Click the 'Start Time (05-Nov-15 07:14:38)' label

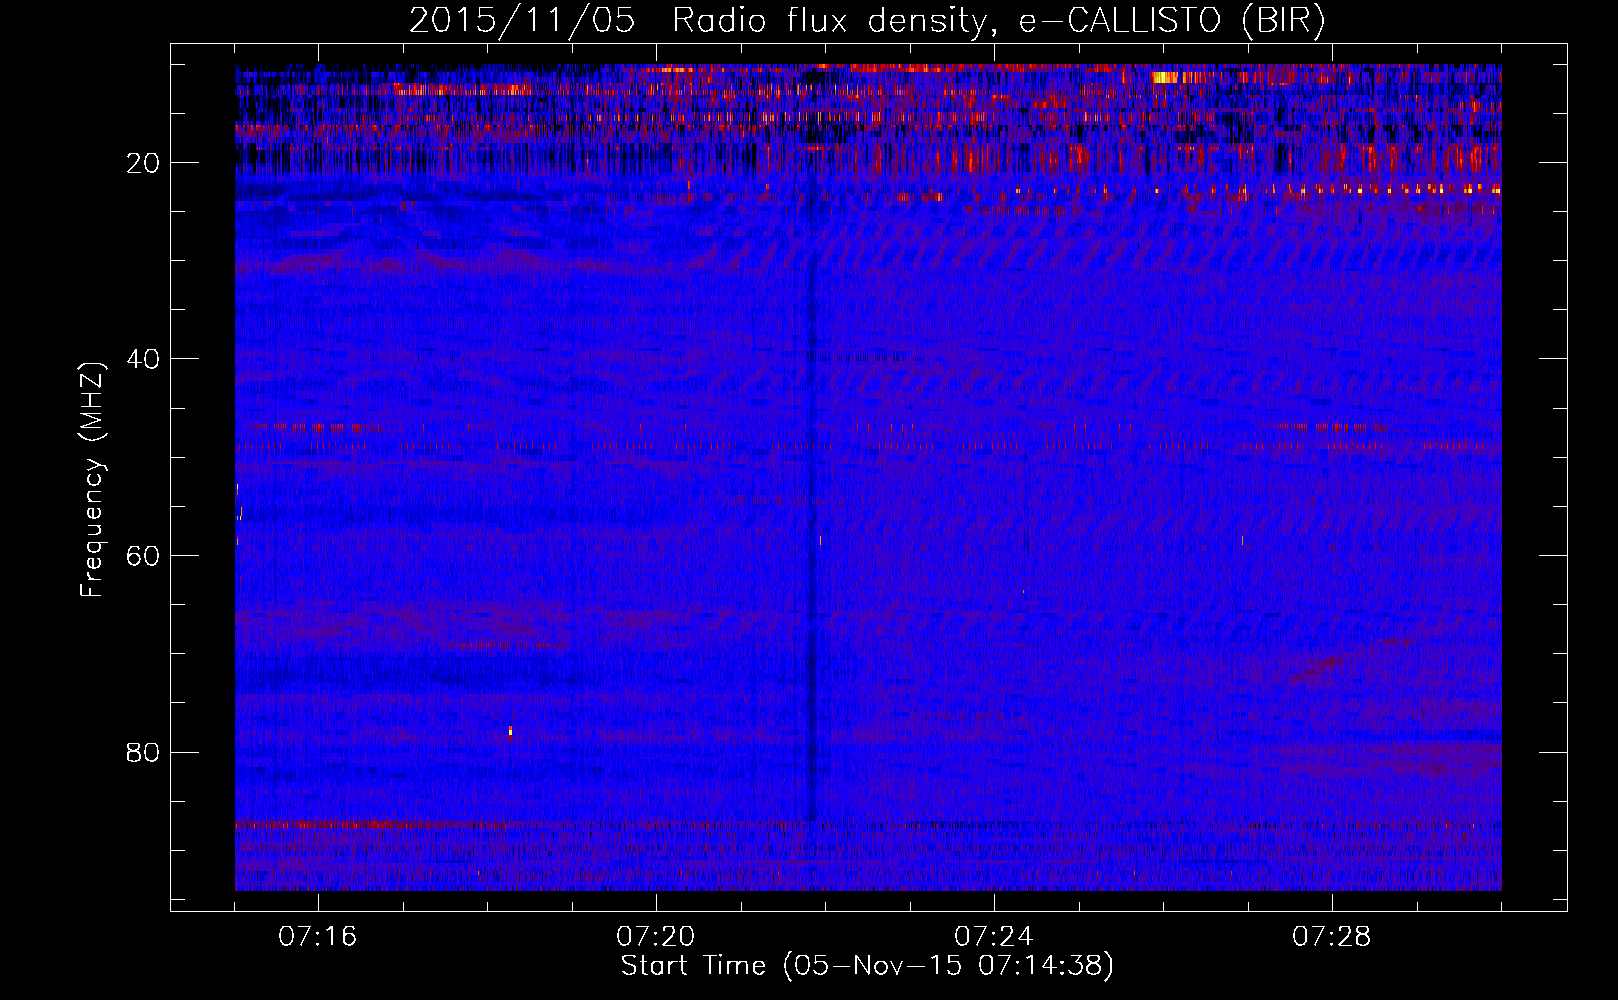tap(867, 966)
